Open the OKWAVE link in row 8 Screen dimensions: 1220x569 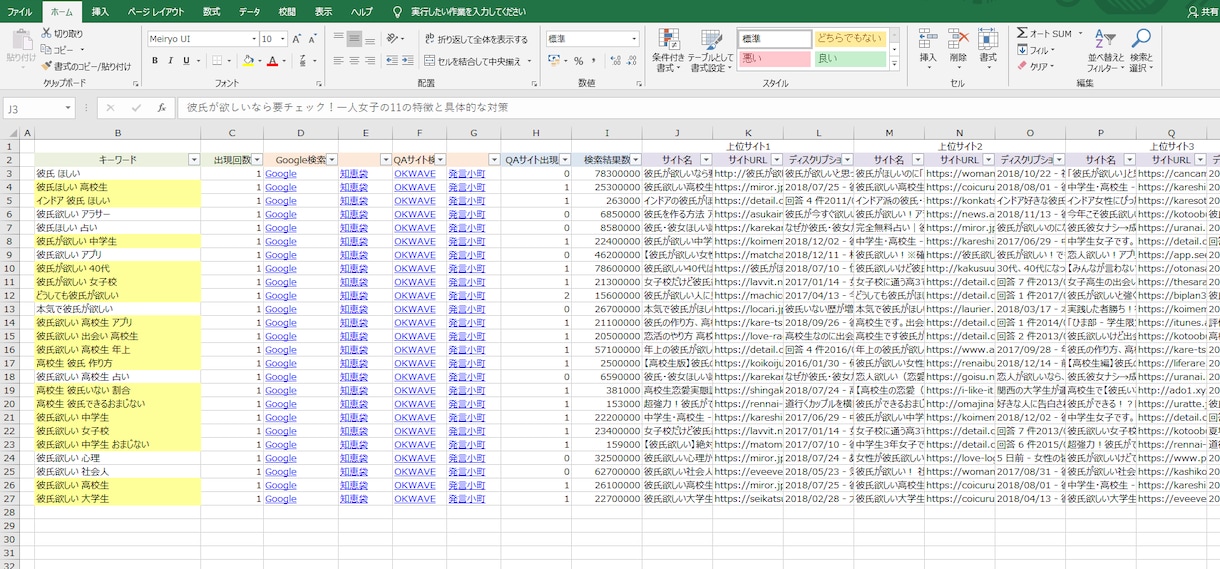click(x=415, y=241)
